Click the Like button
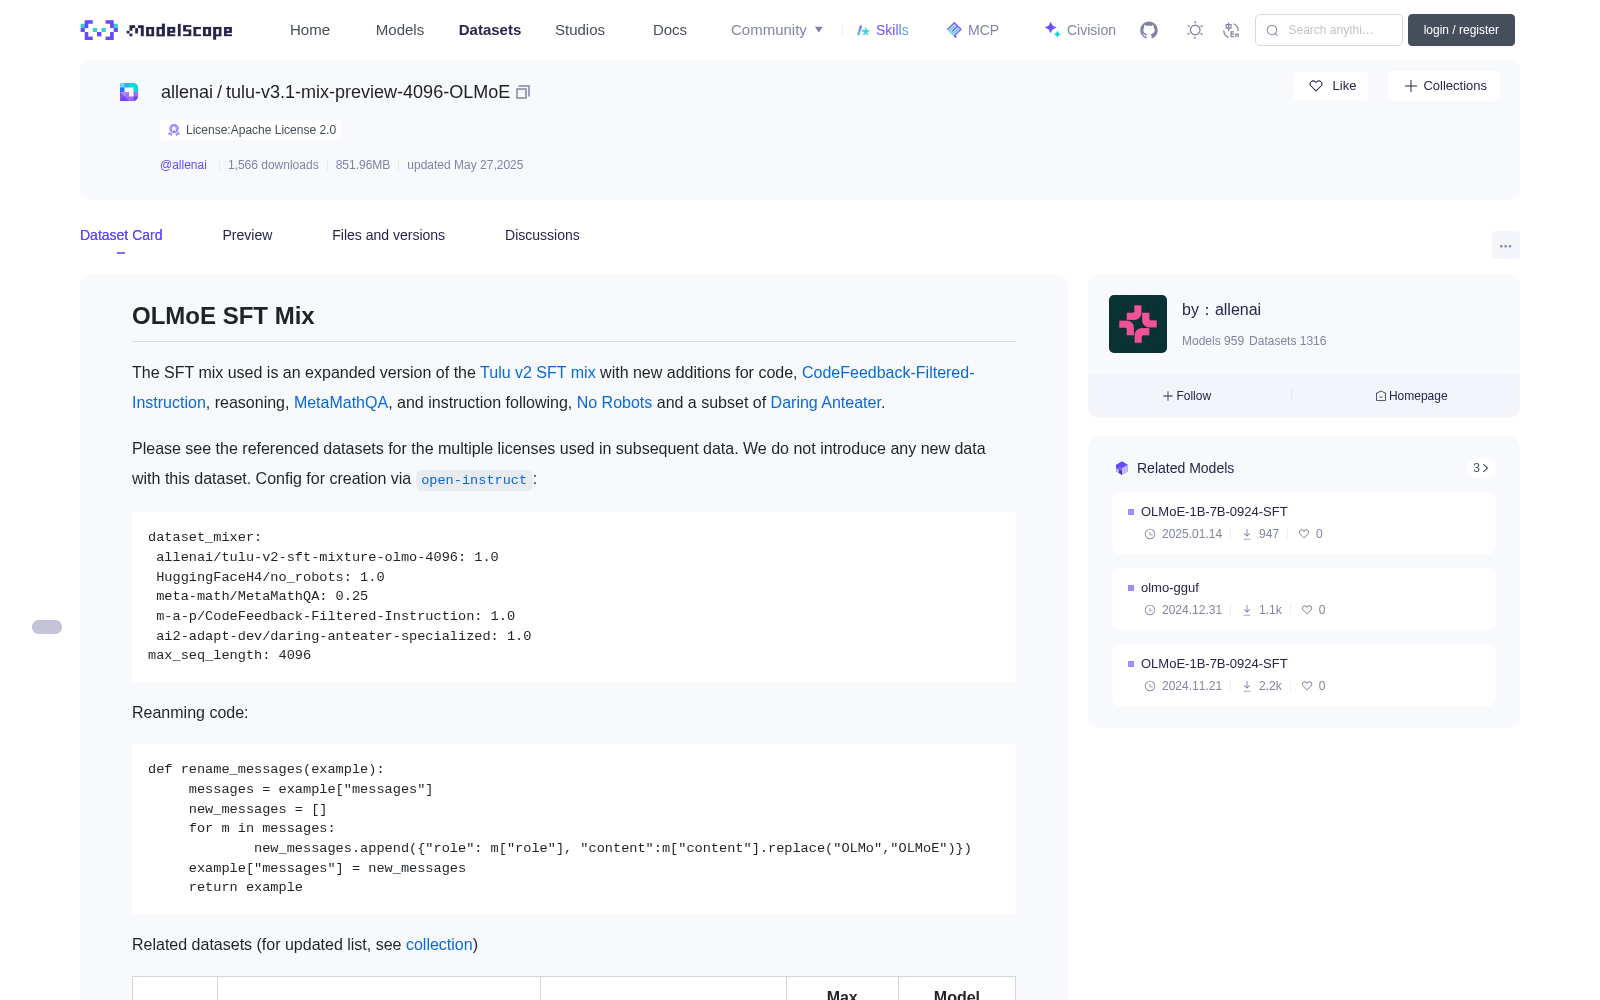 [1331, 86]
